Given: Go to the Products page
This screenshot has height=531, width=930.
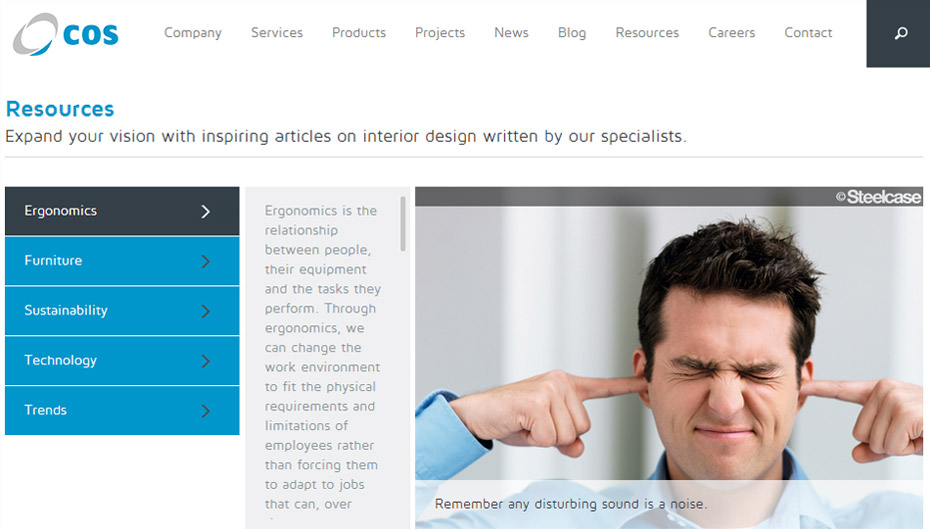Looking at the screenshot, I should point(359,33).
